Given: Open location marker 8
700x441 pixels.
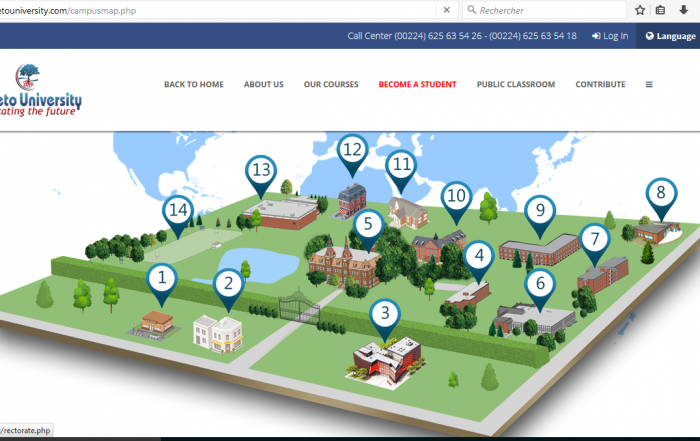Looking at the screenshot, I should point(661,194).
